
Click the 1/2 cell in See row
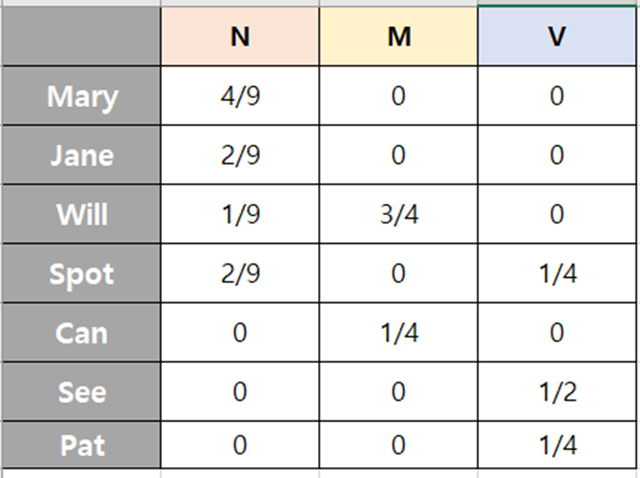click(x=557, y=391)
